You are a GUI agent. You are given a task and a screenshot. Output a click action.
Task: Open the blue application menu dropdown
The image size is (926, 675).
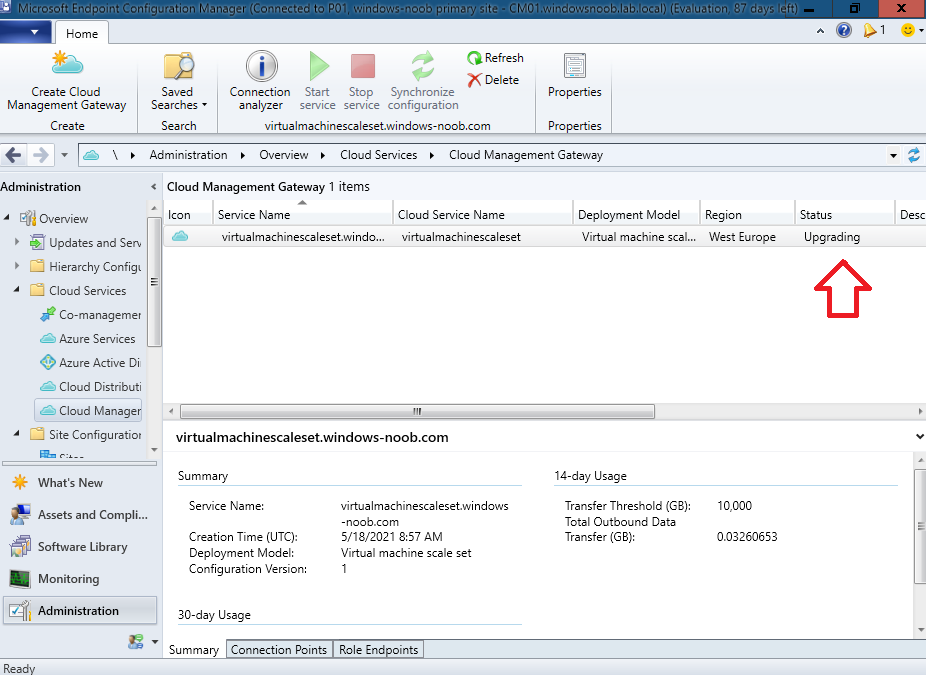(27, 32)
